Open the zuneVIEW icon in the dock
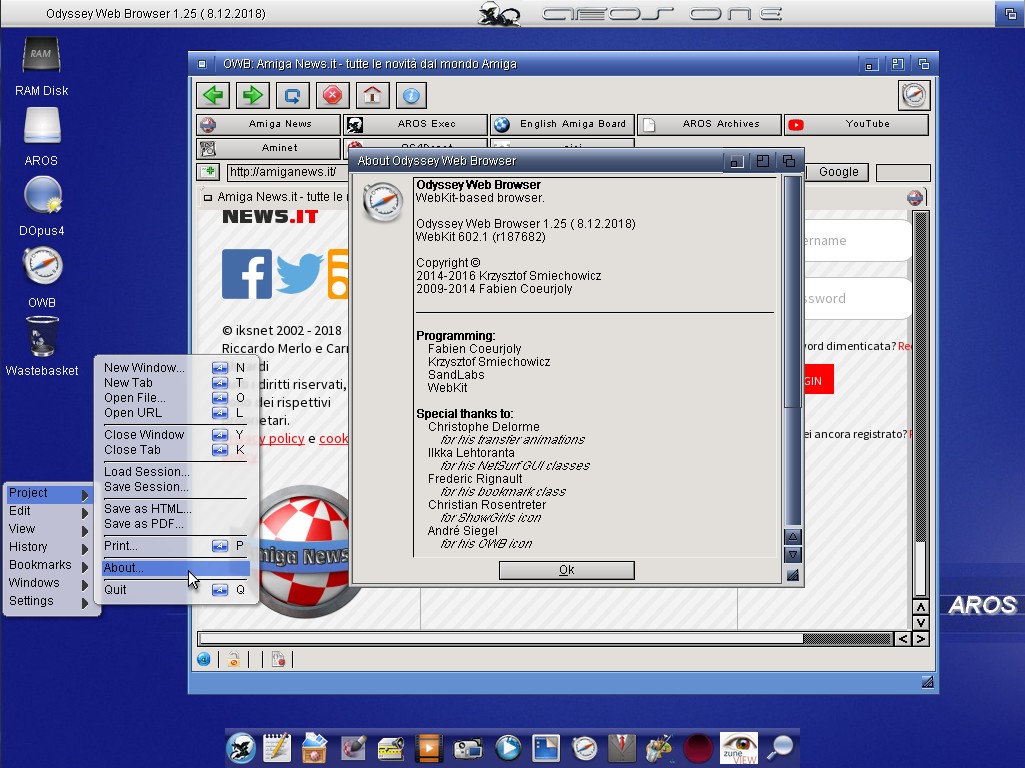This screenshot has width=1025, height=768. point(738,747)
